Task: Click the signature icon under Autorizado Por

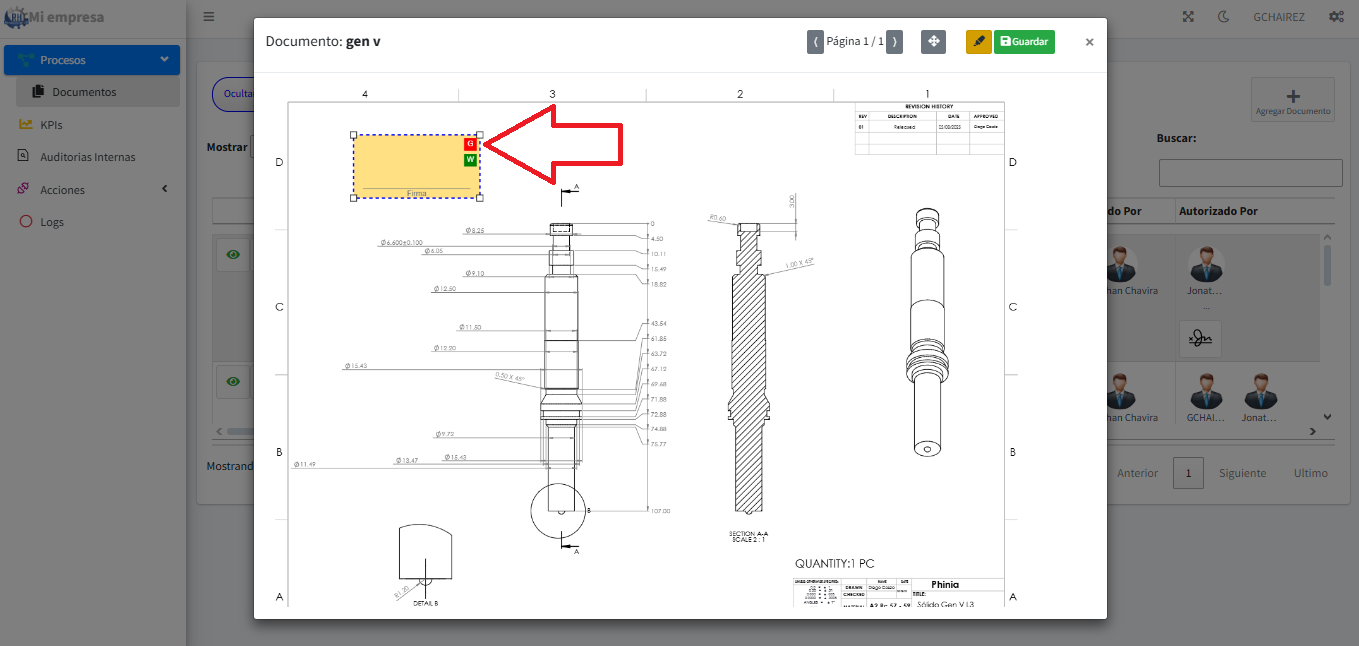Action: [x=1200, y=340]
